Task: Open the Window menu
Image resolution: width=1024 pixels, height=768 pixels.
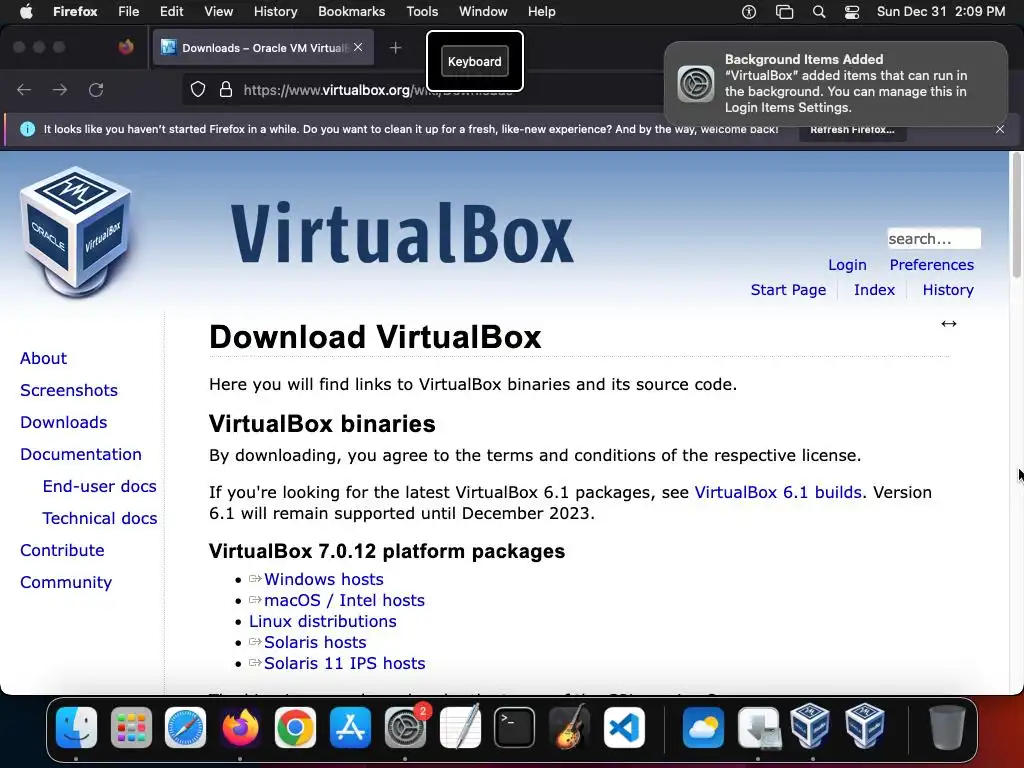Action: (x=483, y=12)
